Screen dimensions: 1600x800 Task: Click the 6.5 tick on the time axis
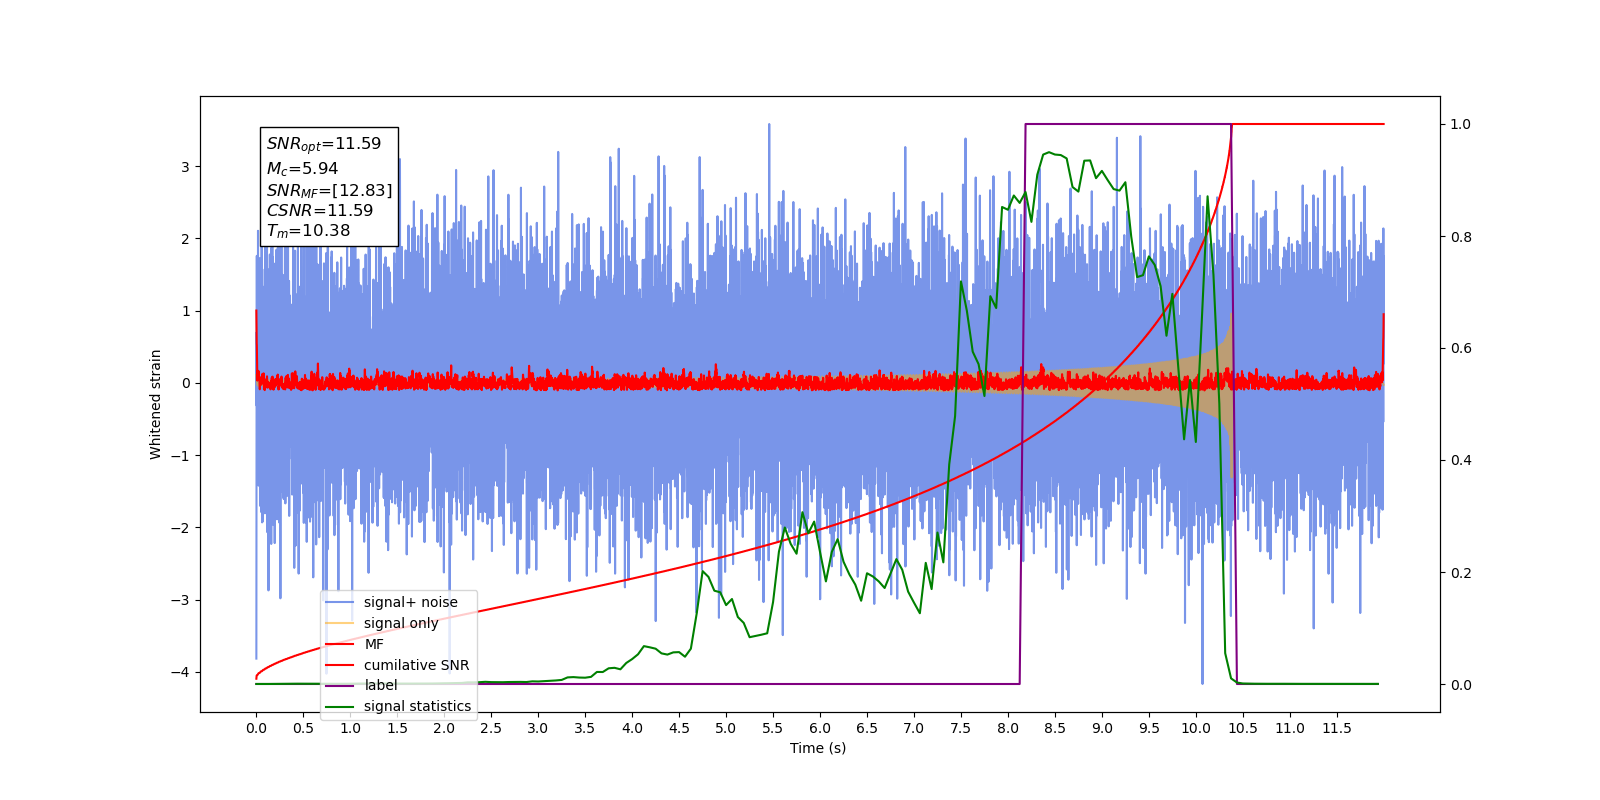867,728
